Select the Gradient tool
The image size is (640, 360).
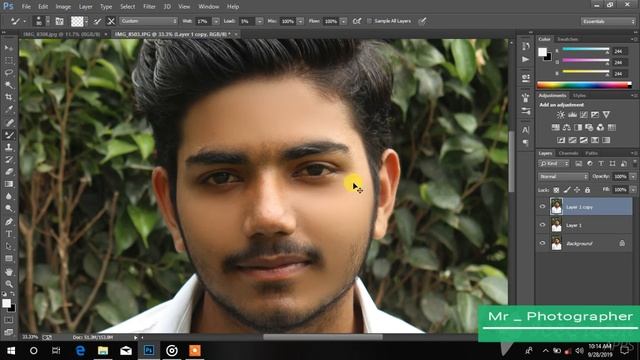click(x=9, y=184)
